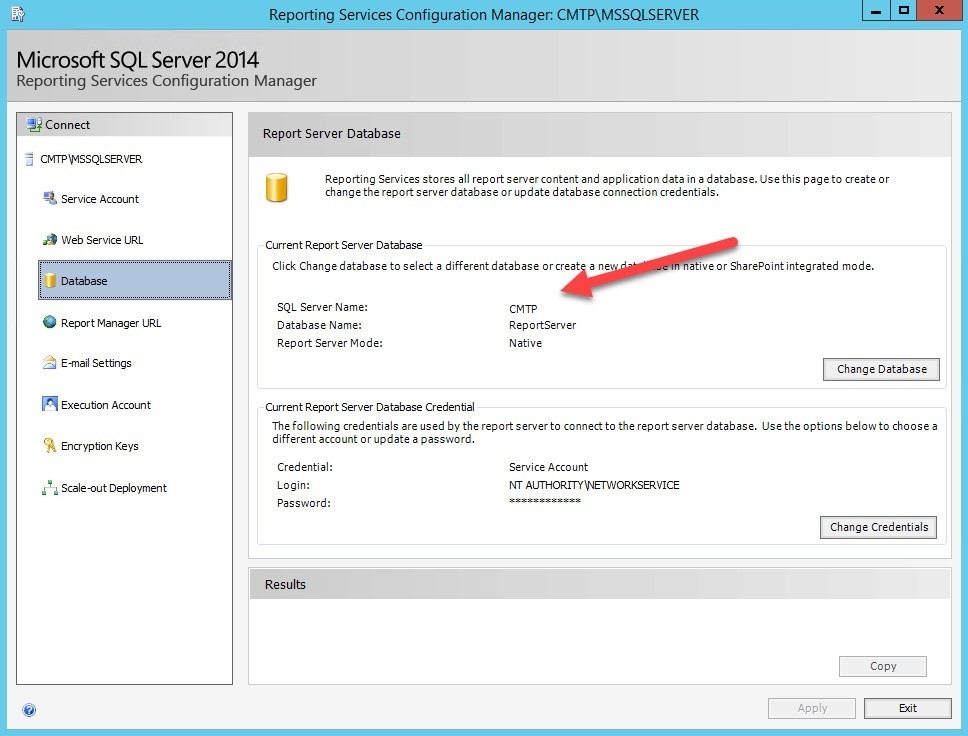Click the Execution Account icon
This screenshot has width=968, height=736.
49,404
